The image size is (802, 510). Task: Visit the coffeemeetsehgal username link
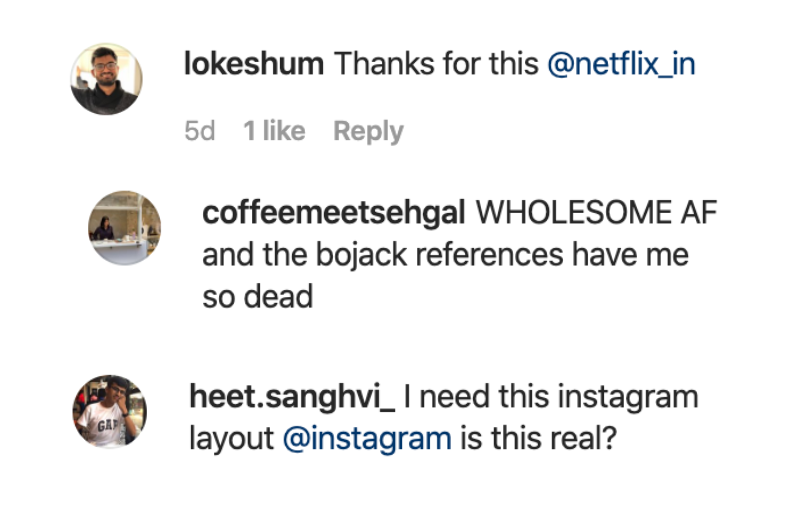click(x=335, y=214)
